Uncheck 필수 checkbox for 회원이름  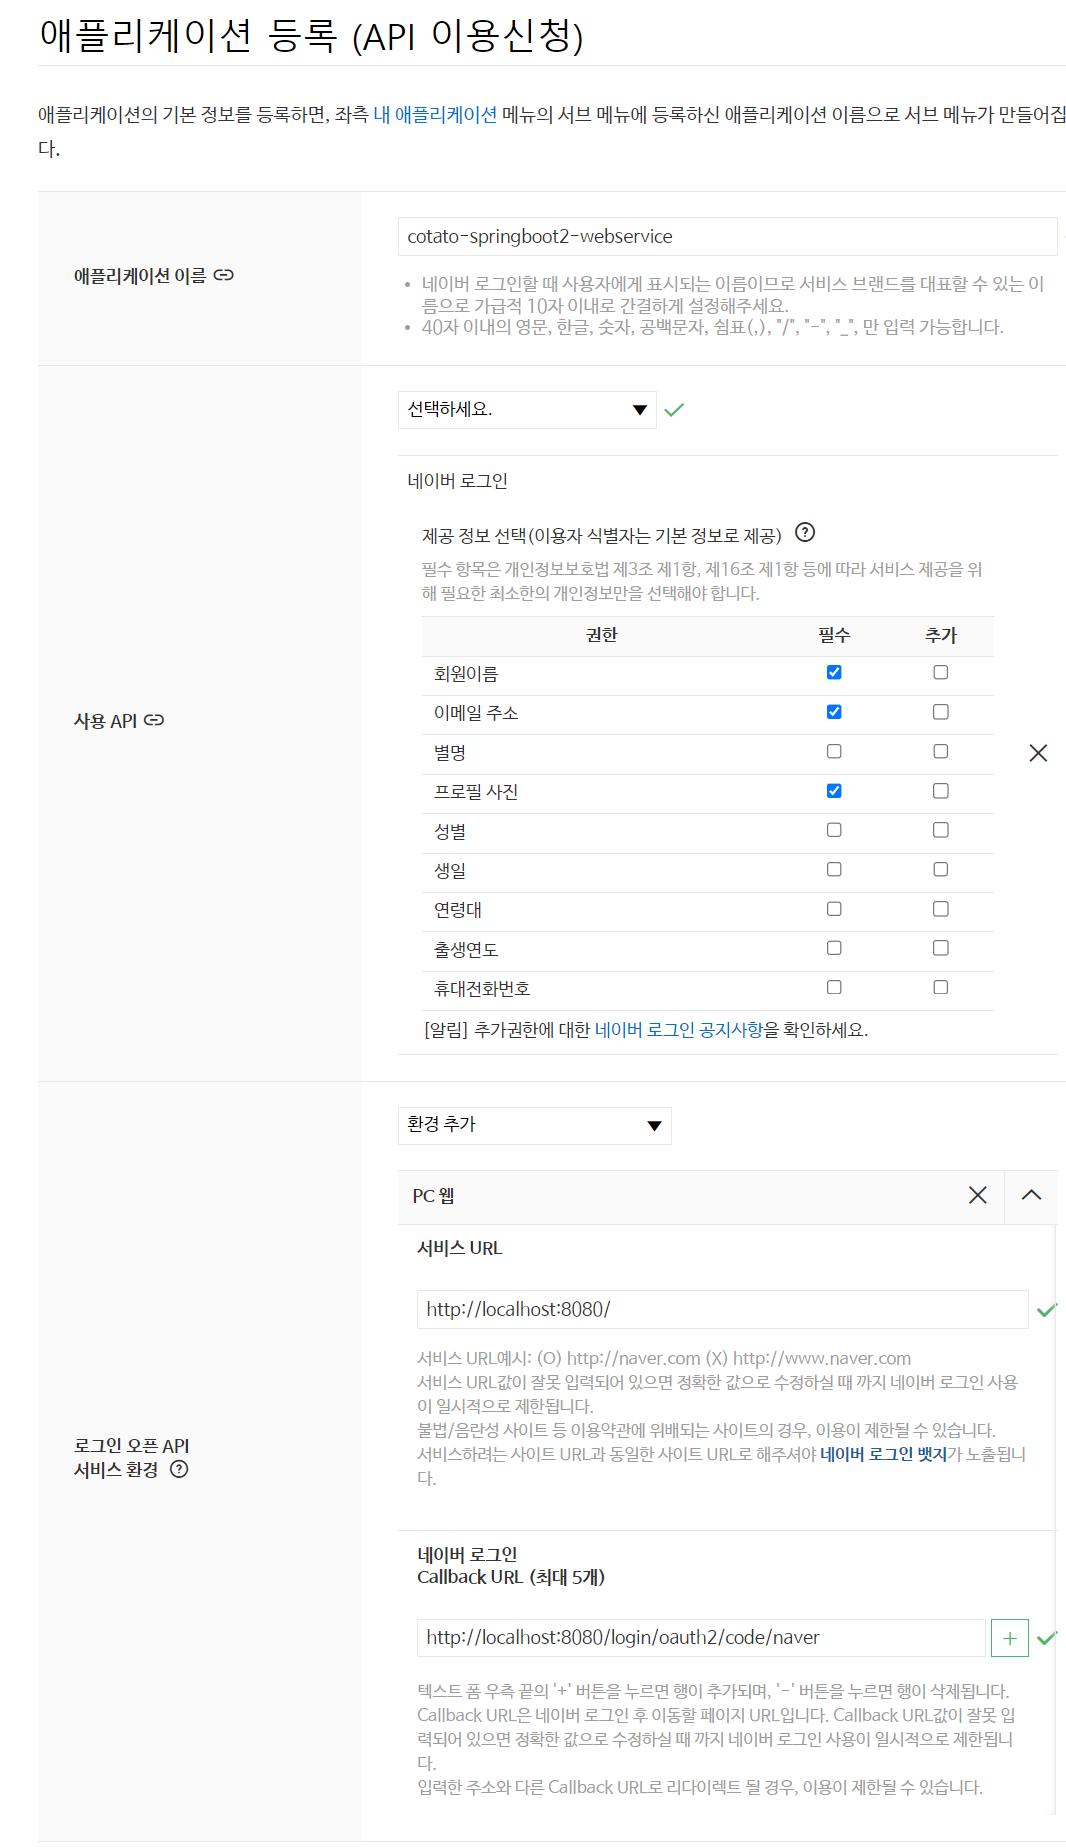(834, 672)
